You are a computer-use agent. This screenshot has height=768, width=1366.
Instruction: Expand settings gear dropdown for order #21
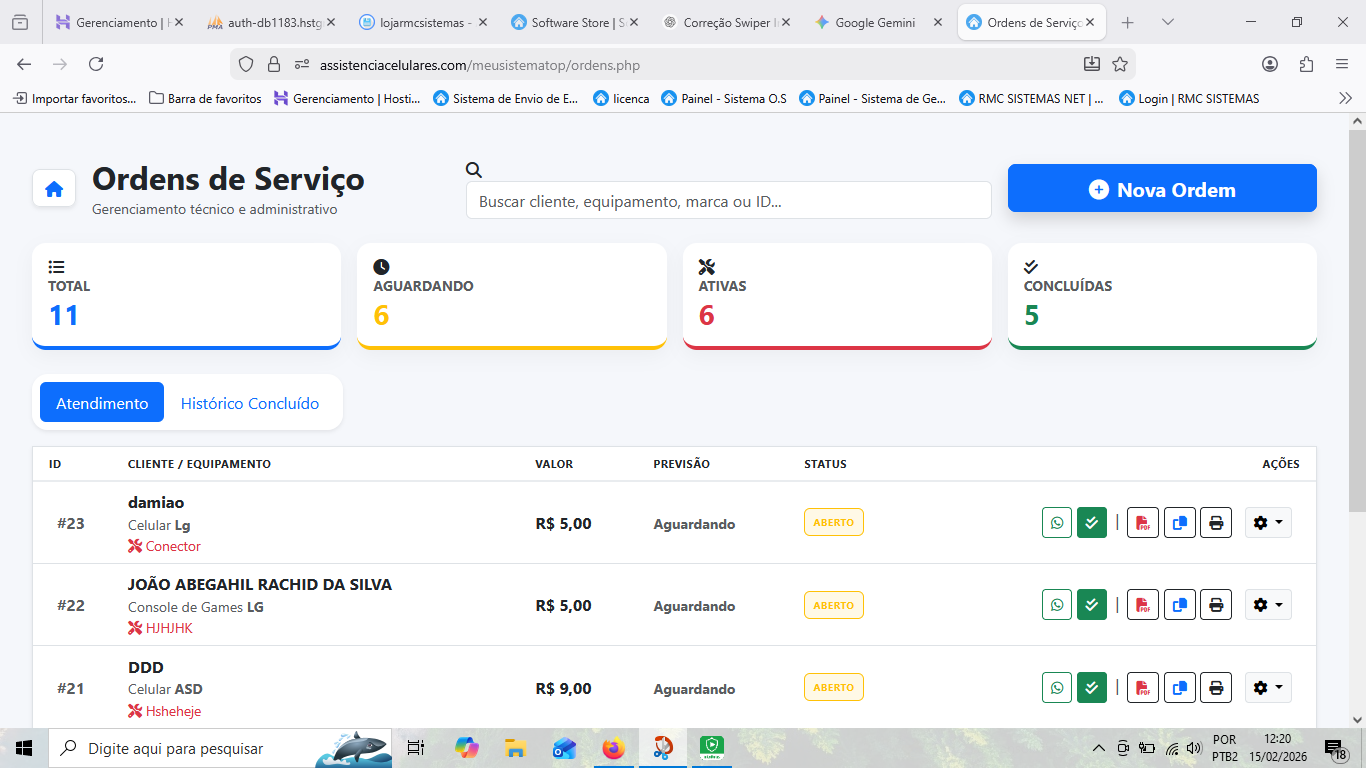pyautogui.click(x=1268, y=688)
